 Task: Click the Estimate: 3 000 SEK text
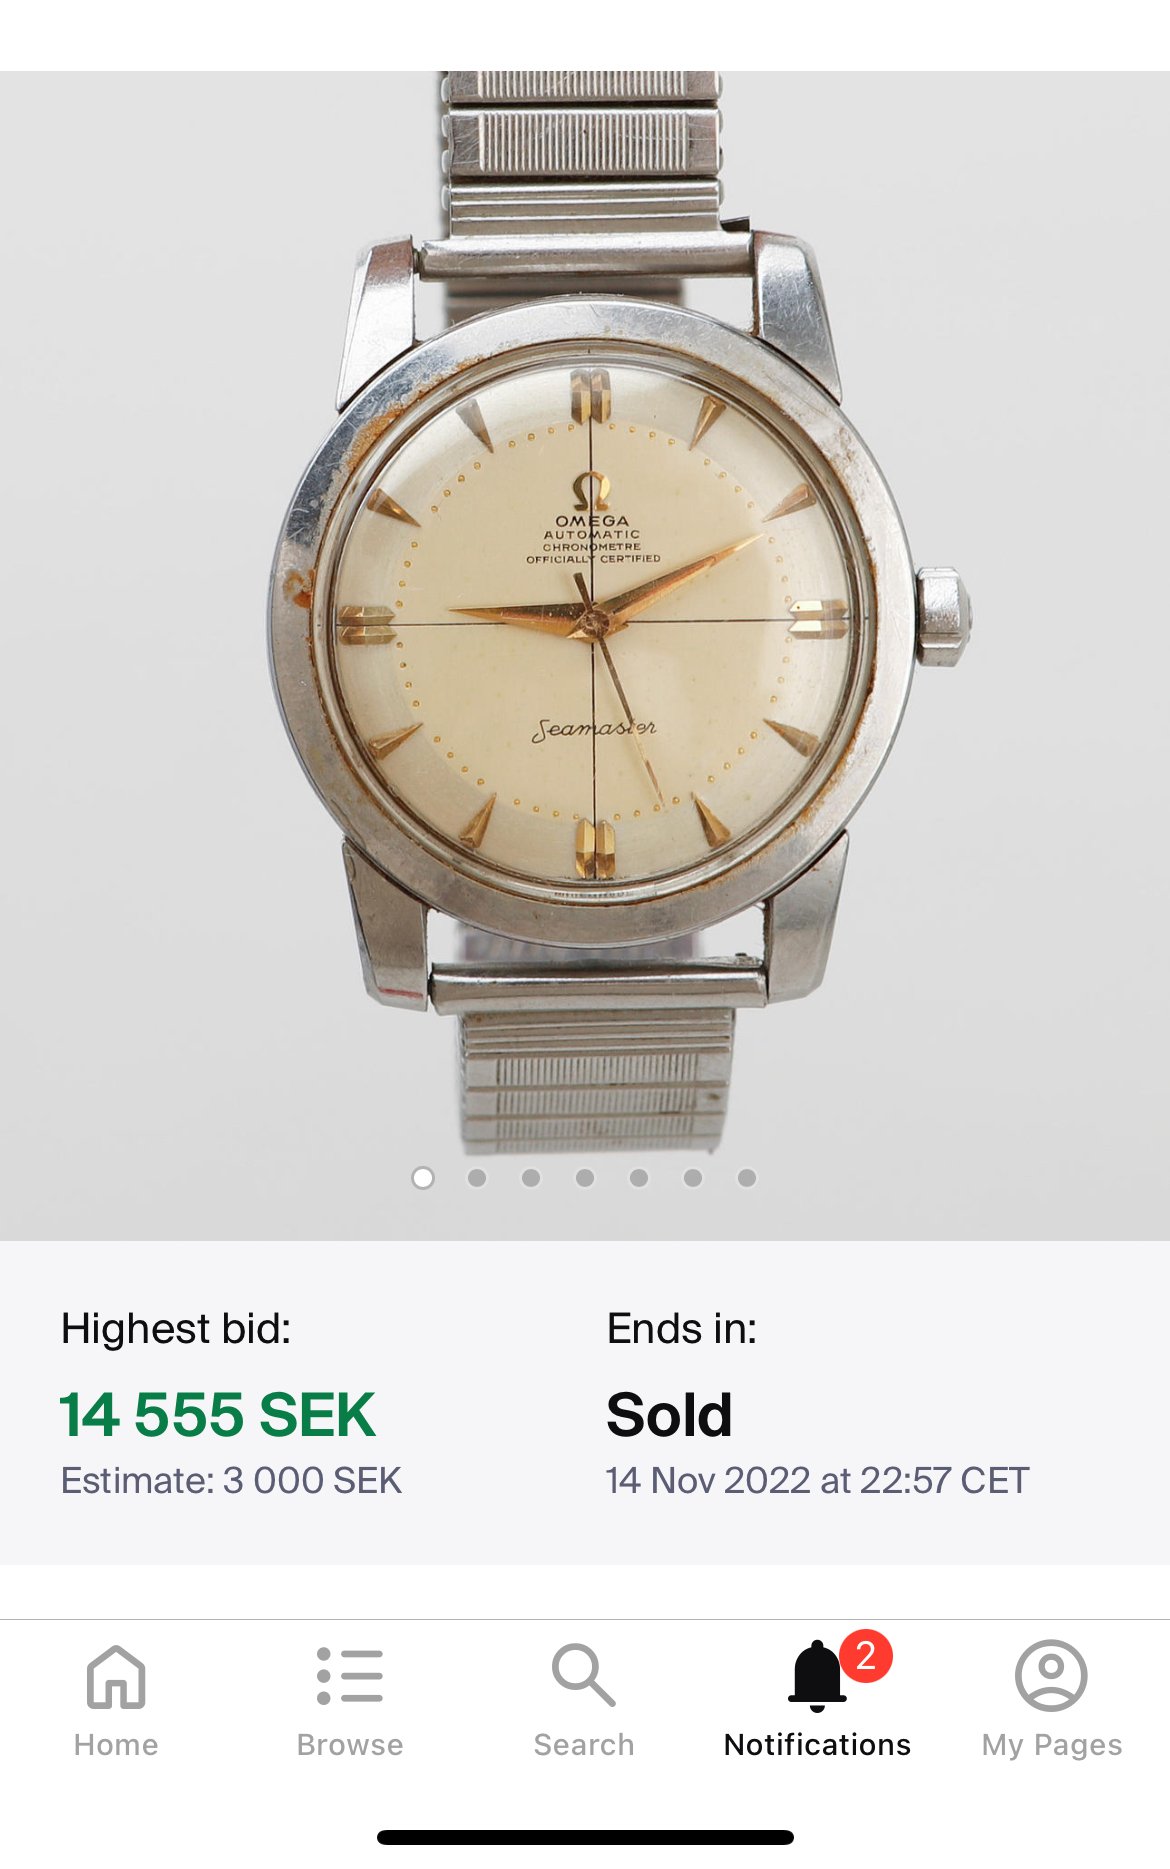231,1481
